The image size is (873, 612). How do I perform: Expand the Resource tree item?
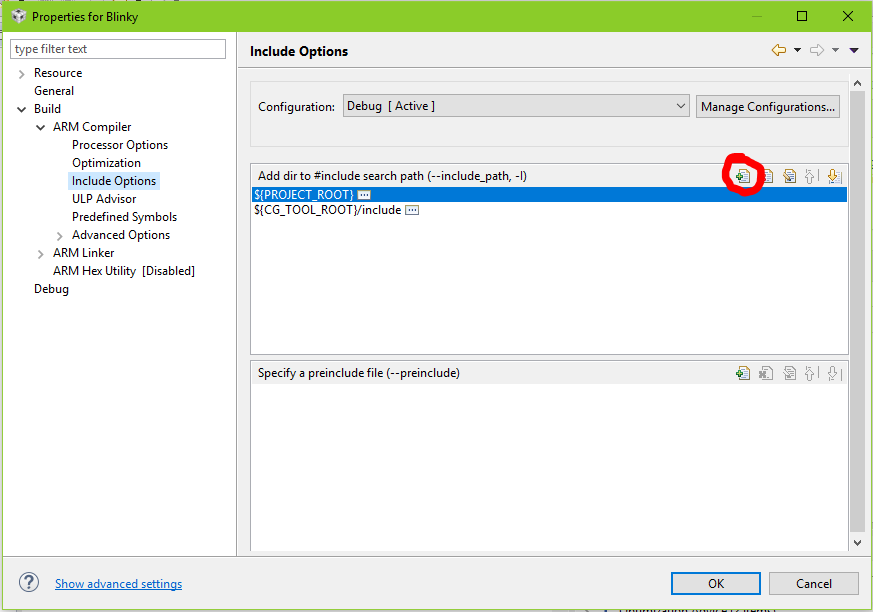(x=20, y=72)
